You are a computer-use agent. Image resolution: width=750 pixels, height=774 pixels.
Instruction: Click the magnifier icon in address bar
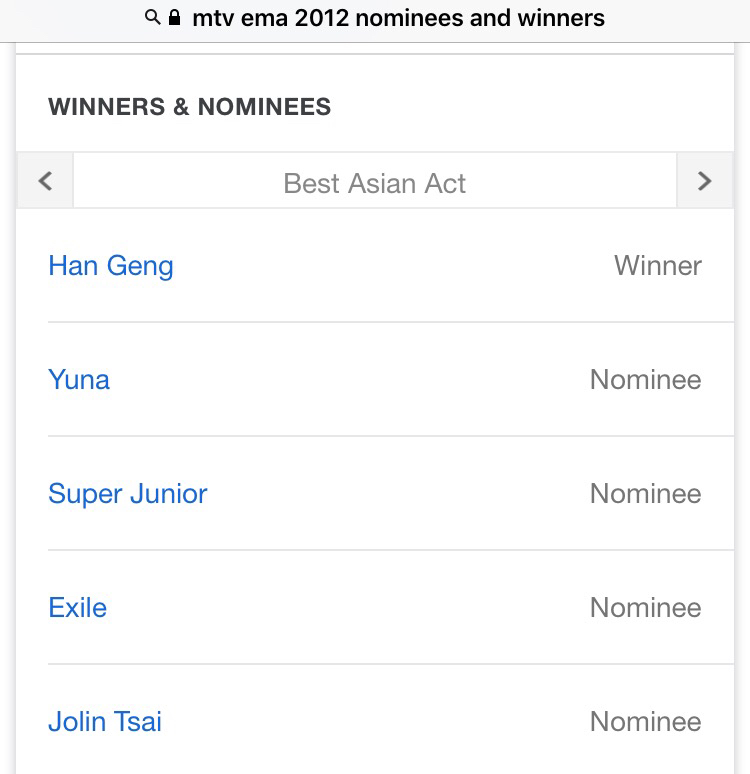pos(152,18)
